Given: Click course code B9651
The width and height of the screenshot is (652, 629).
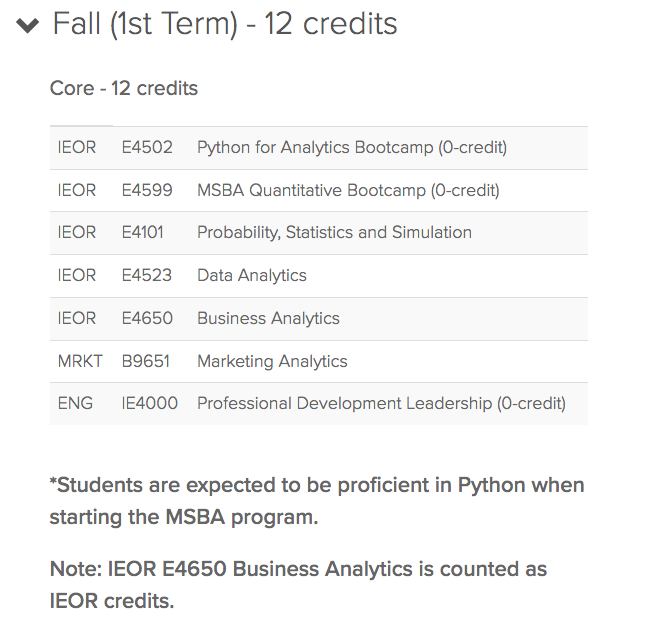Looking at the screenshot, I should 146,361.
